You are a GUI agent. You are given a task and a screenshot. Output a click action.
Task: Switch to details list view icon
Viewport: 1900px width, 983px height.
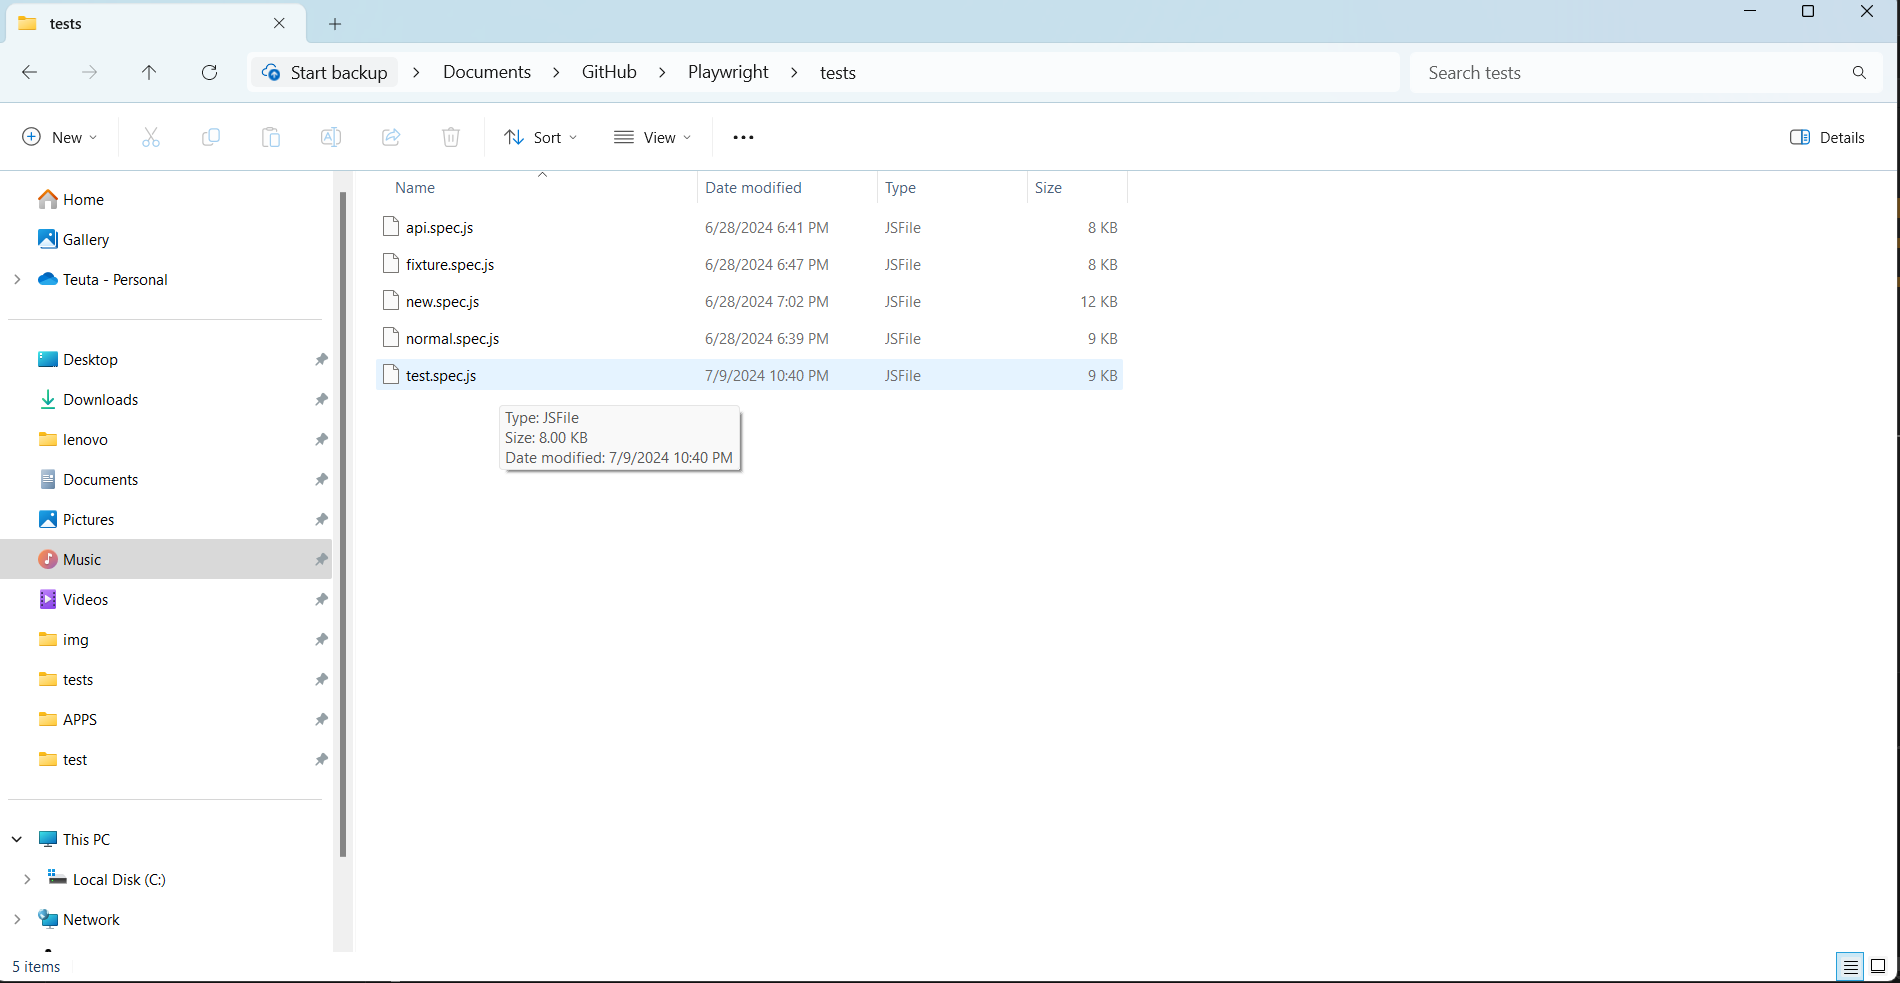1850,966
